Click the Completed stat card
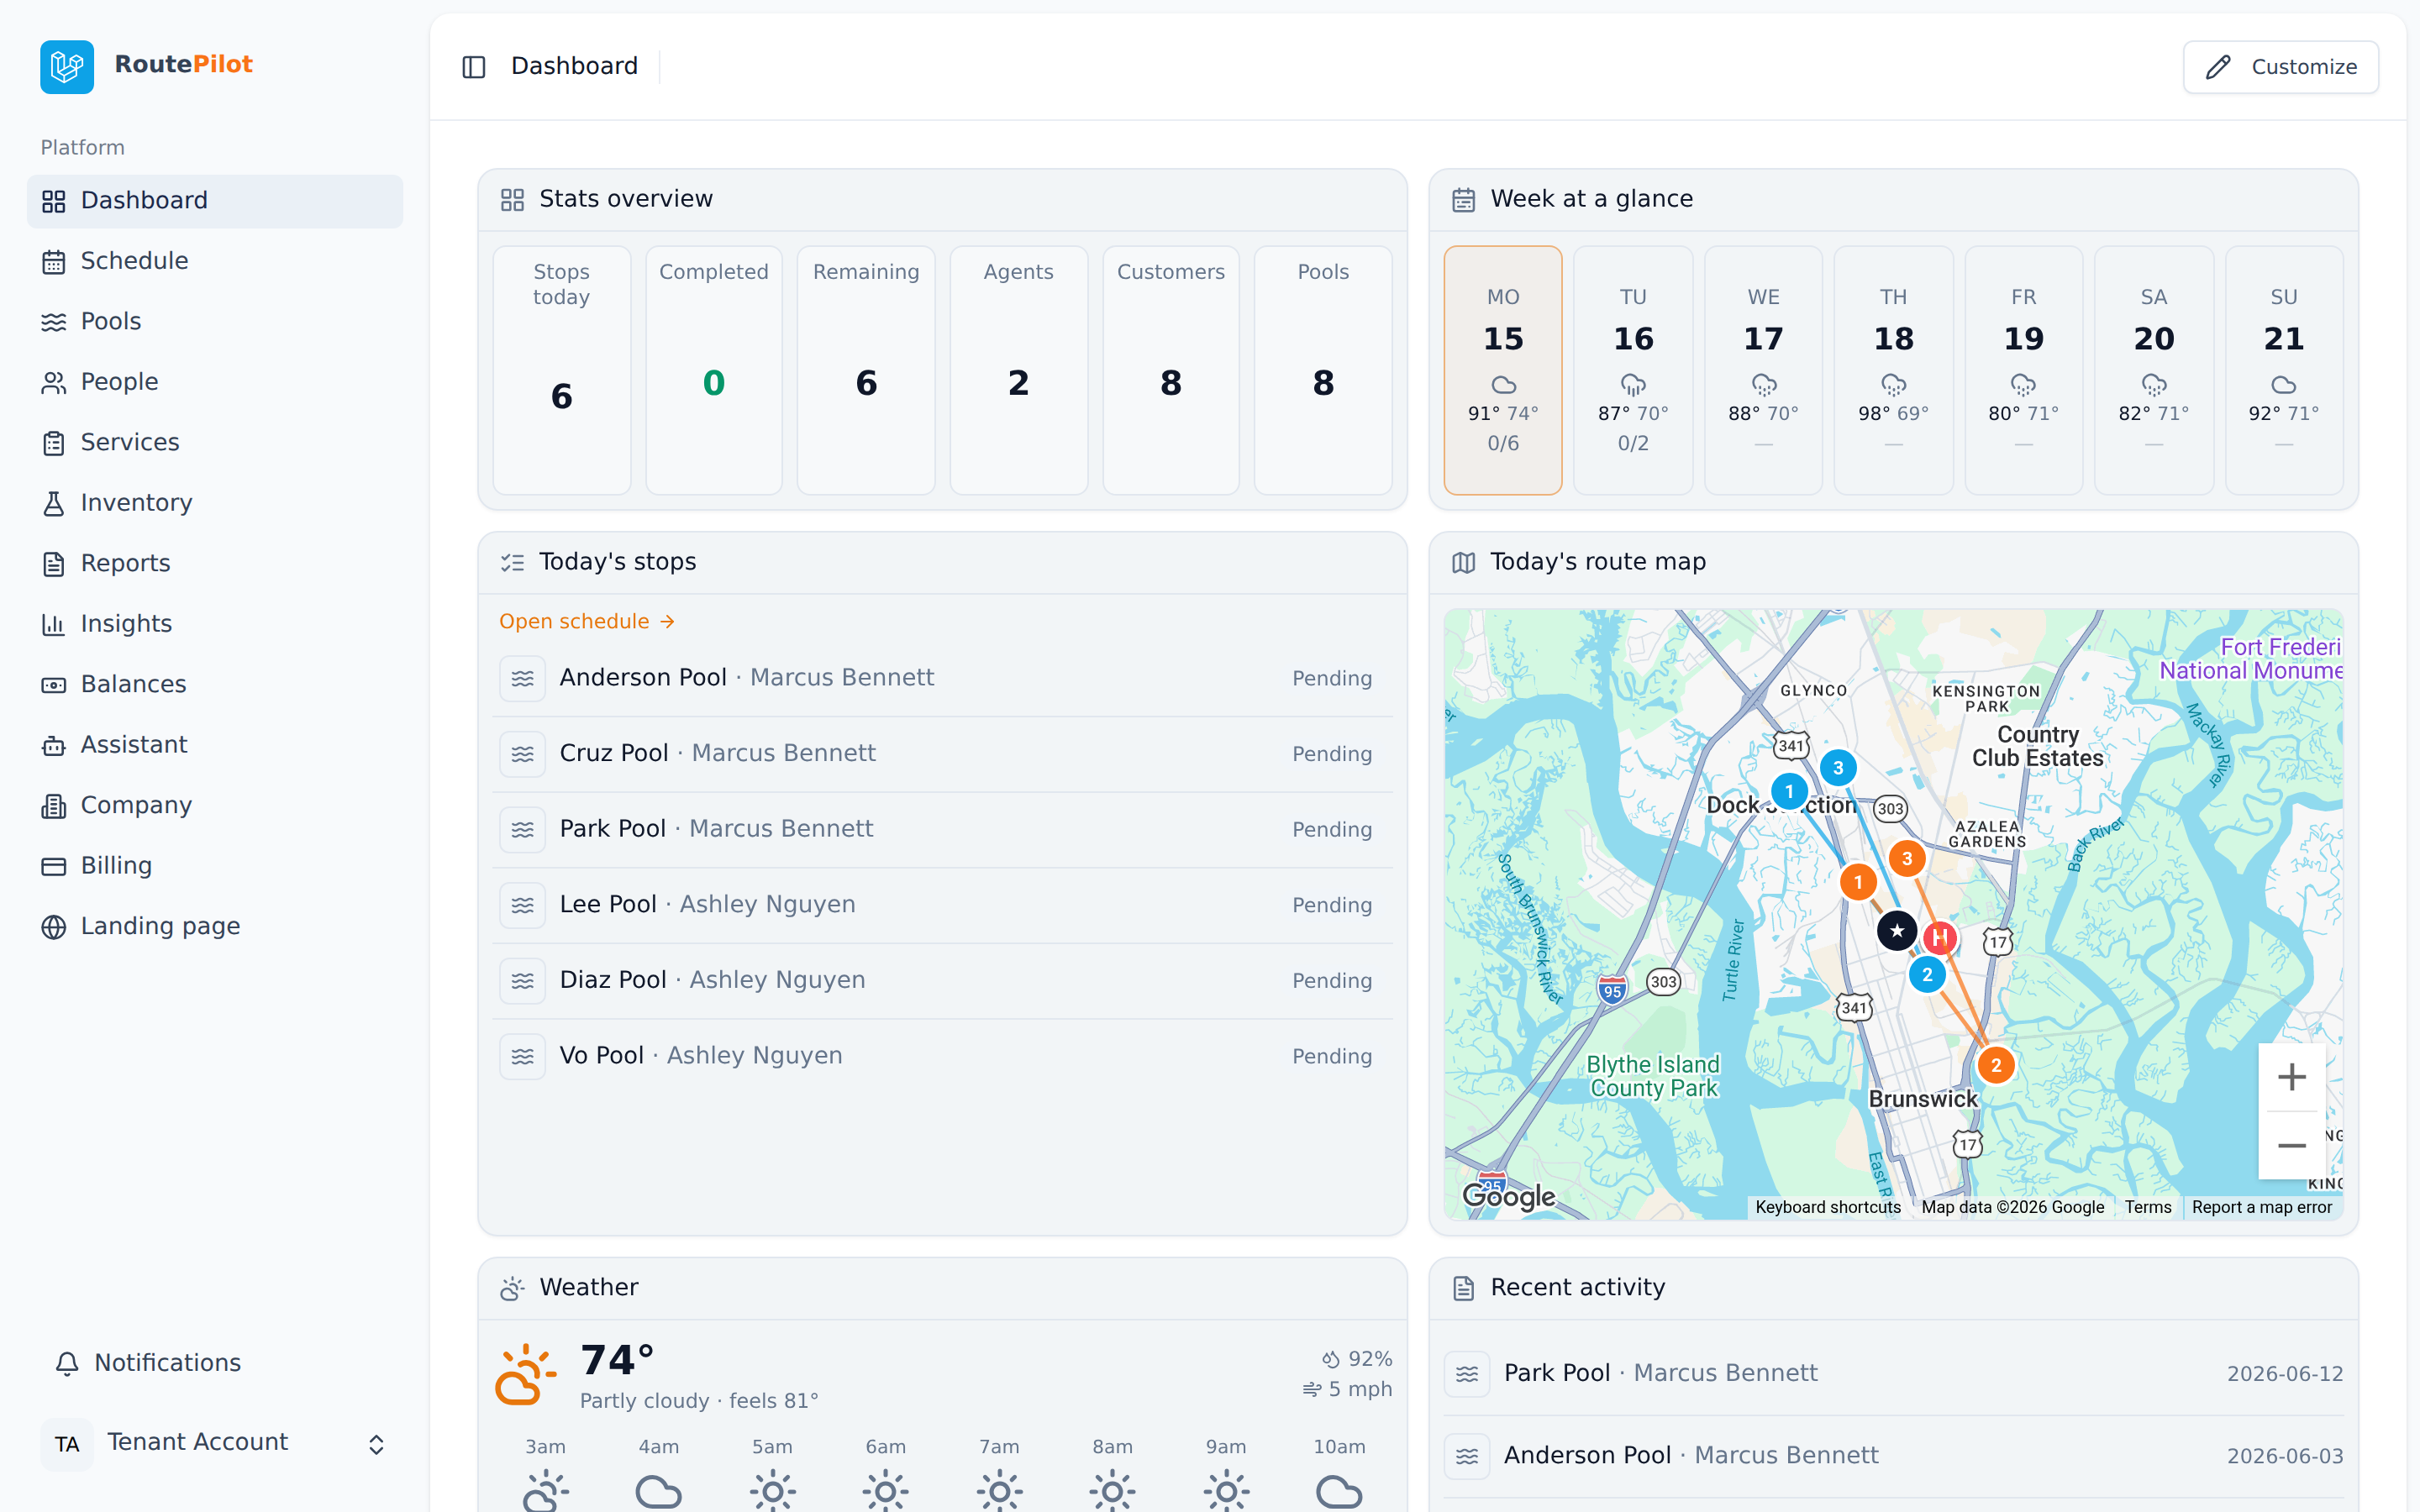Screen dimensions: 2420x1512 point(713,370)
